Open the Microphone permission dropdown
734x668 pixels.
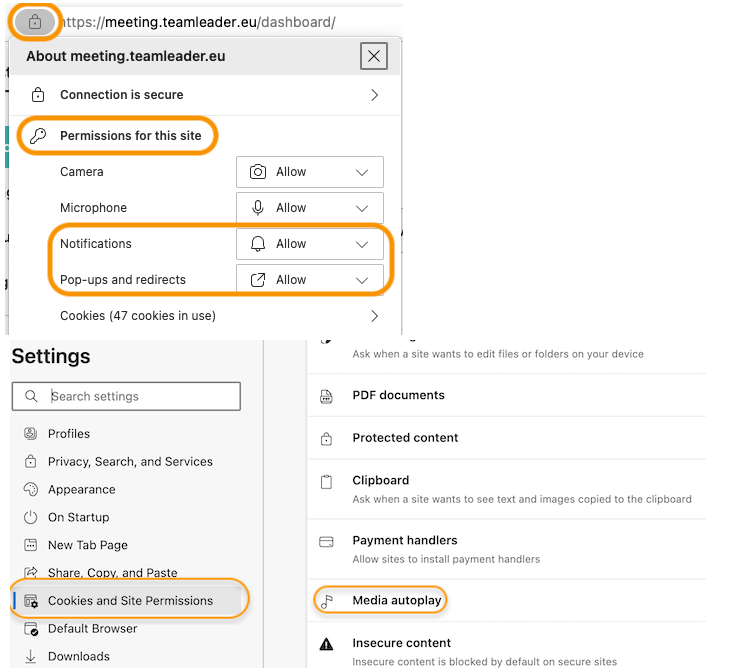310,208
